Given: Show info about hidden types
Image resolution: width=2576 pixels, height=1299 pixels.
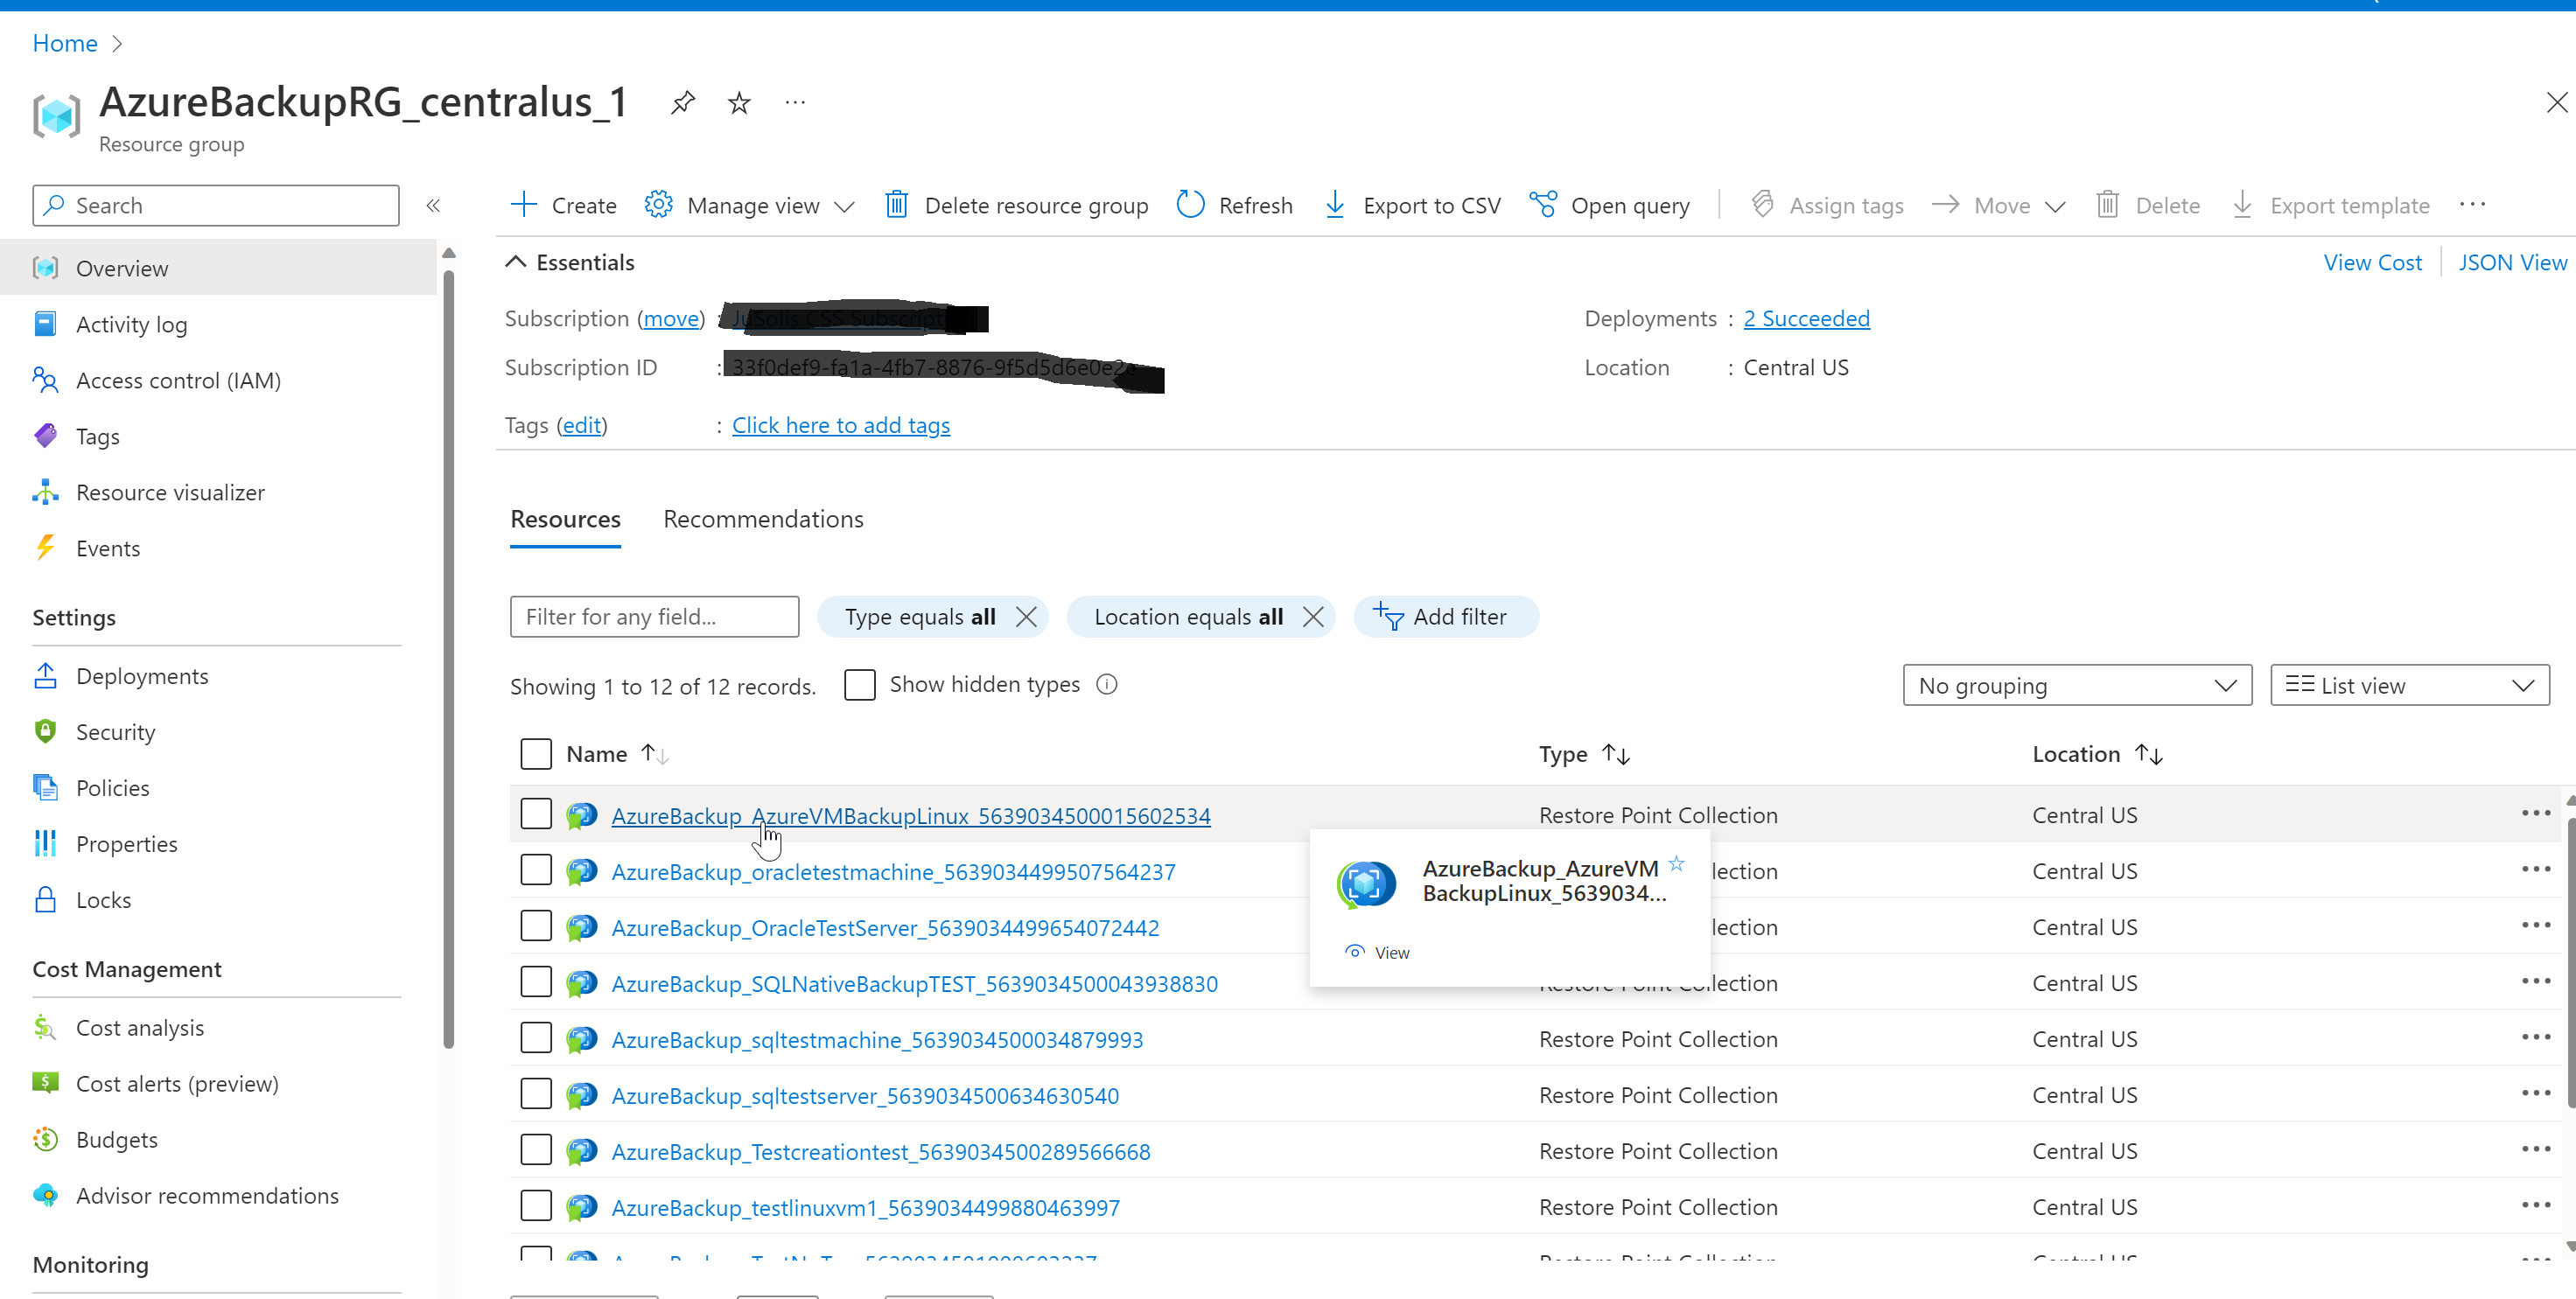Looking at the screenshot, I should (x=1106, y=684).
